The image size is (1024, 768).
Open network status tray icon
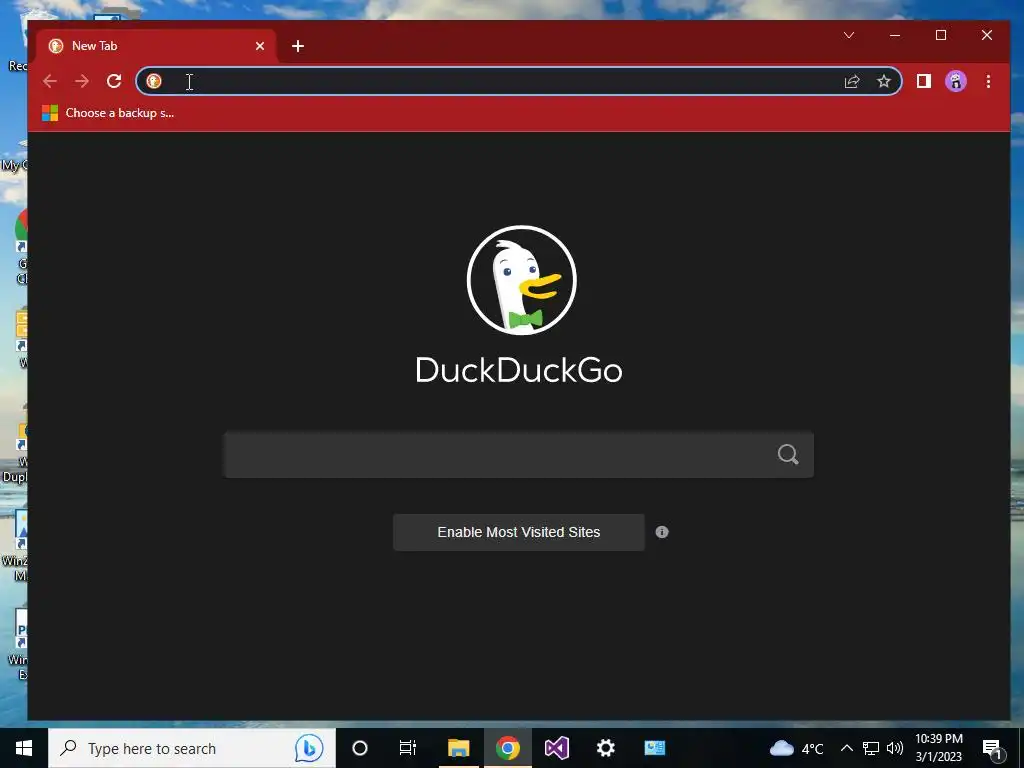coord(871,748)
